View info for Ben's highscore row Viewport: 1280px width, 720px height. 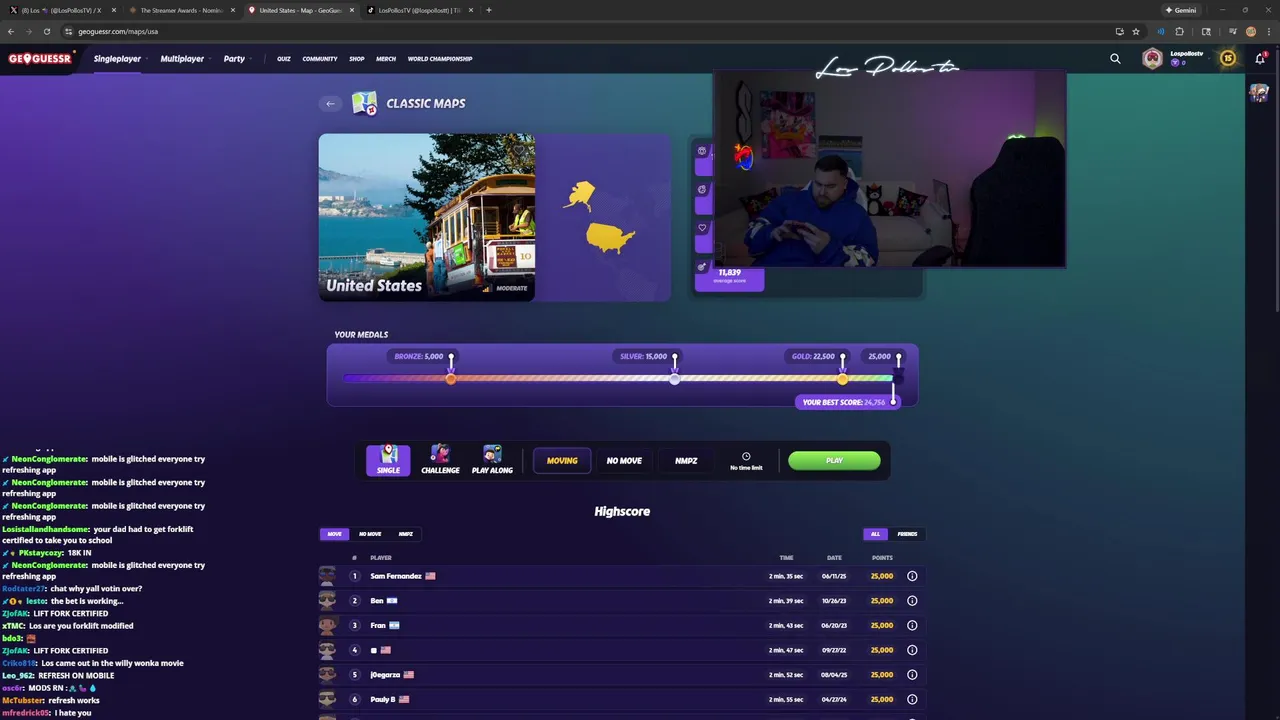point(912,601)
